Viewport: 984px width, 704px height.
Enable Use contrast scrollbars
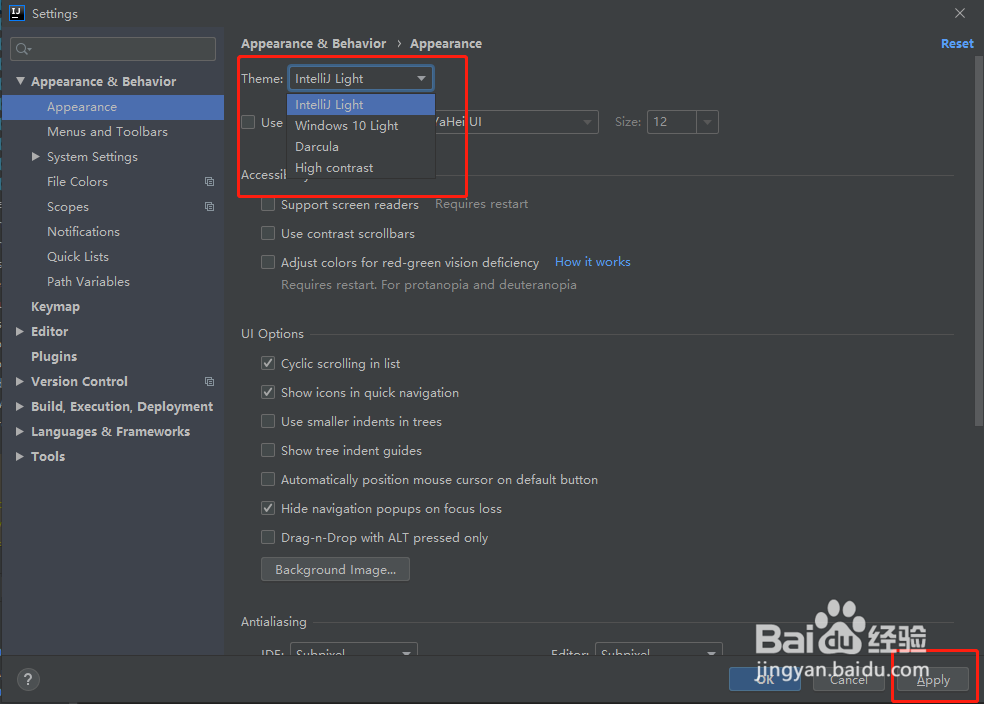tap(268, 233)
